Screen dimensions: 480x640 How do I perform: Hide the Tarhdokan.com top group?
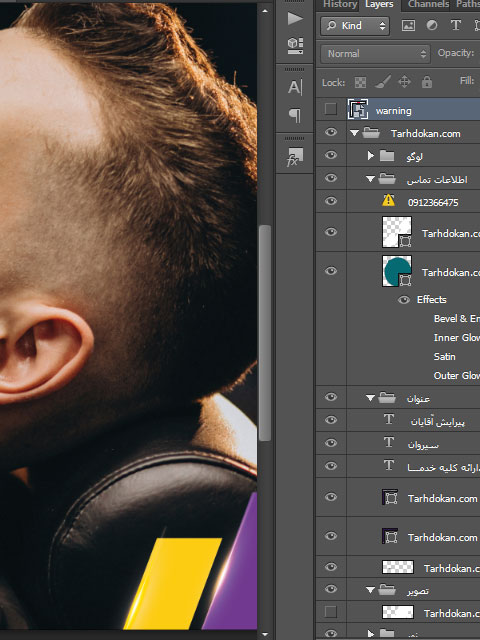(331, 132)
